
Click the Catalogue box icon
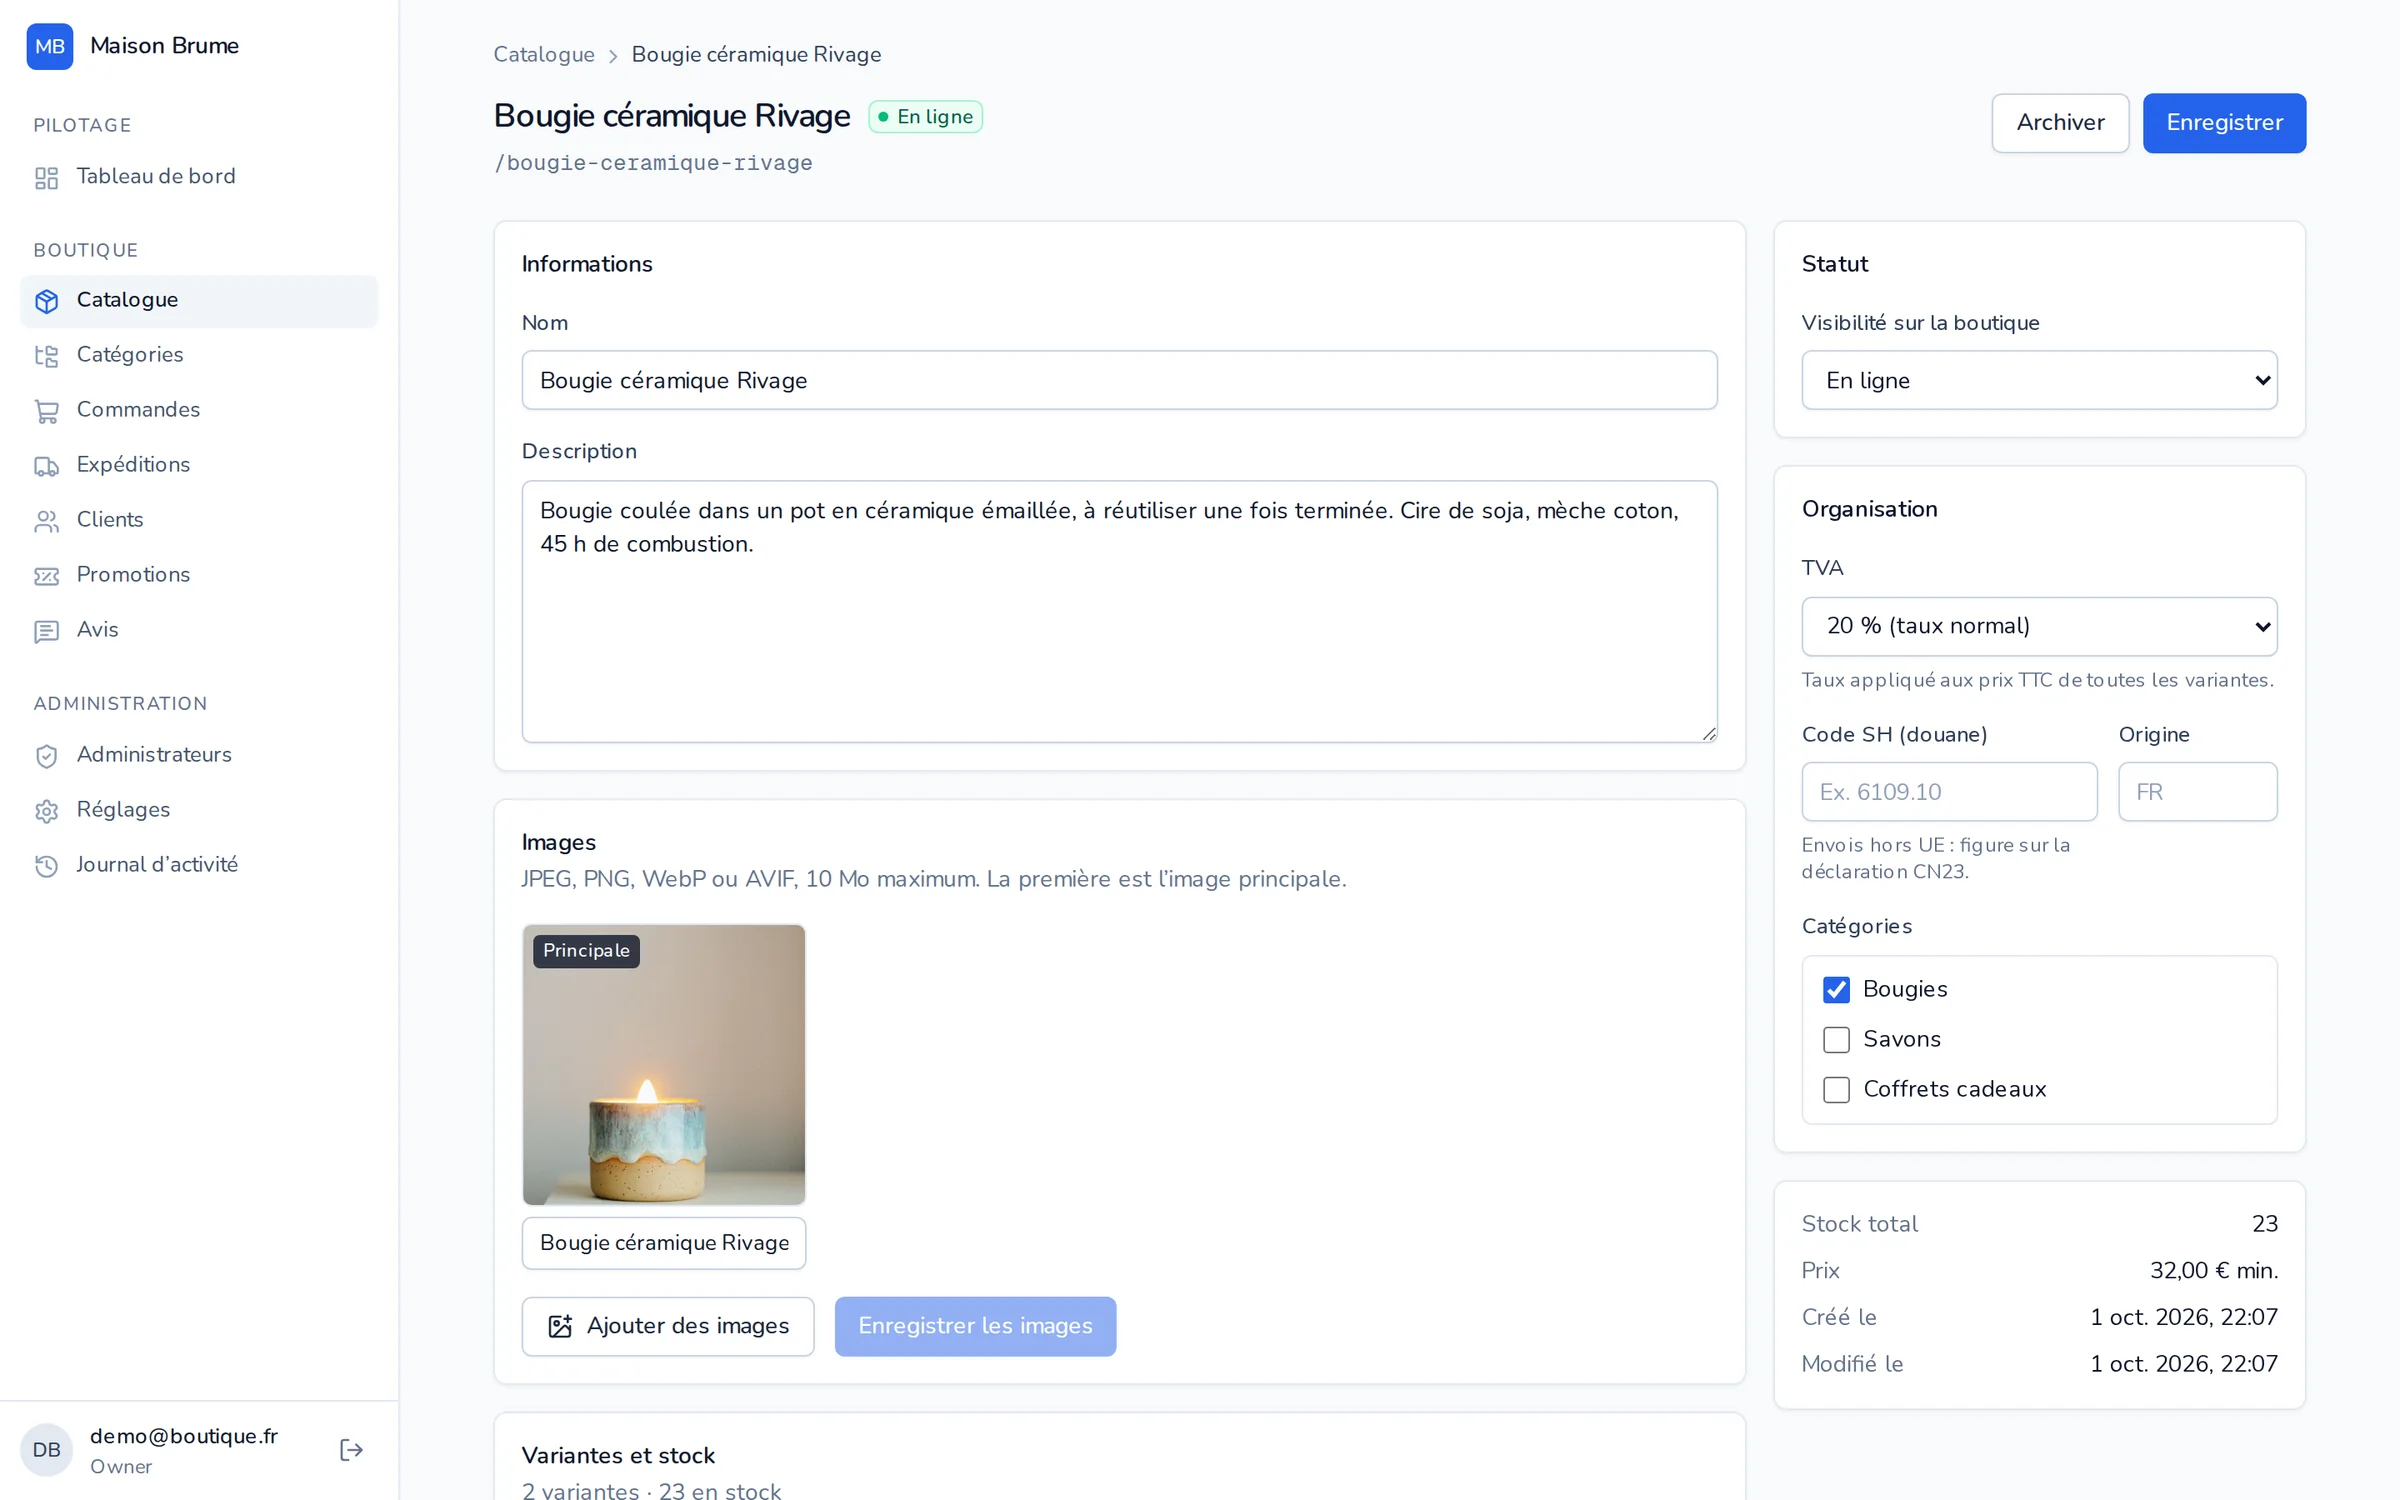[46, 301]
